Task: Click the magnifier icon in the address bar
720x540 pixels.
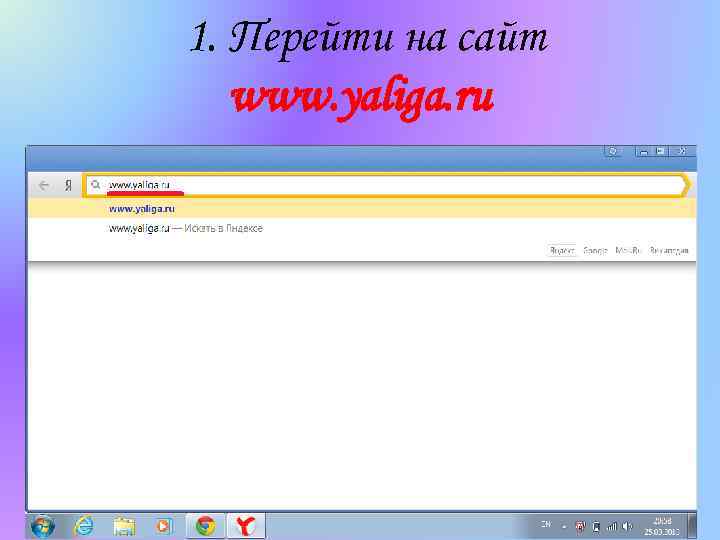Action: (x=96, y=185)
